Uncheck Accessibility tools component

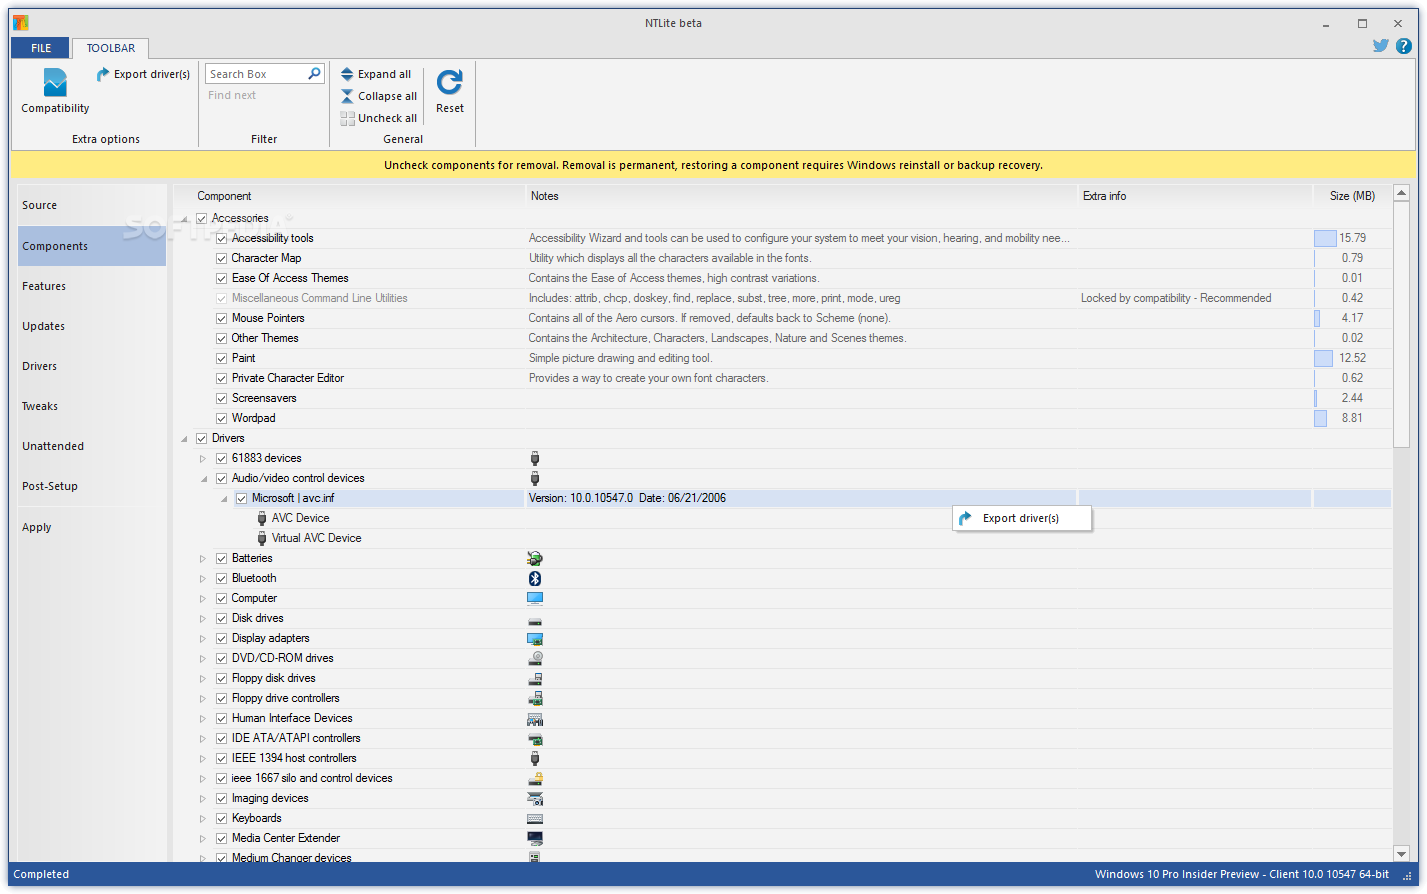coord(222,238)
